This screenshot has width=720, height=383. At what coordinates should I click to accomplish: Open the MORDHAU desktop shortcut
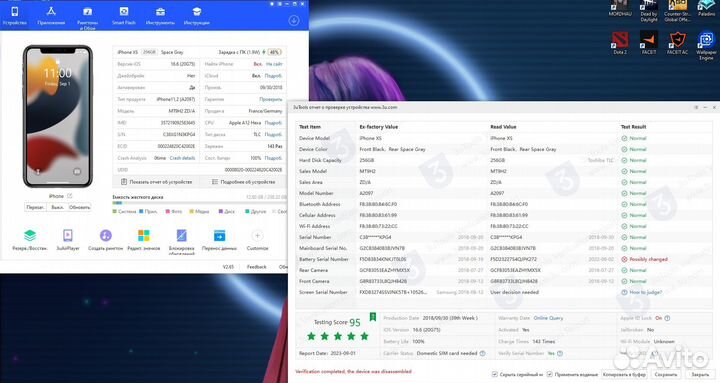pyautogui.click(x=620, y=8)
